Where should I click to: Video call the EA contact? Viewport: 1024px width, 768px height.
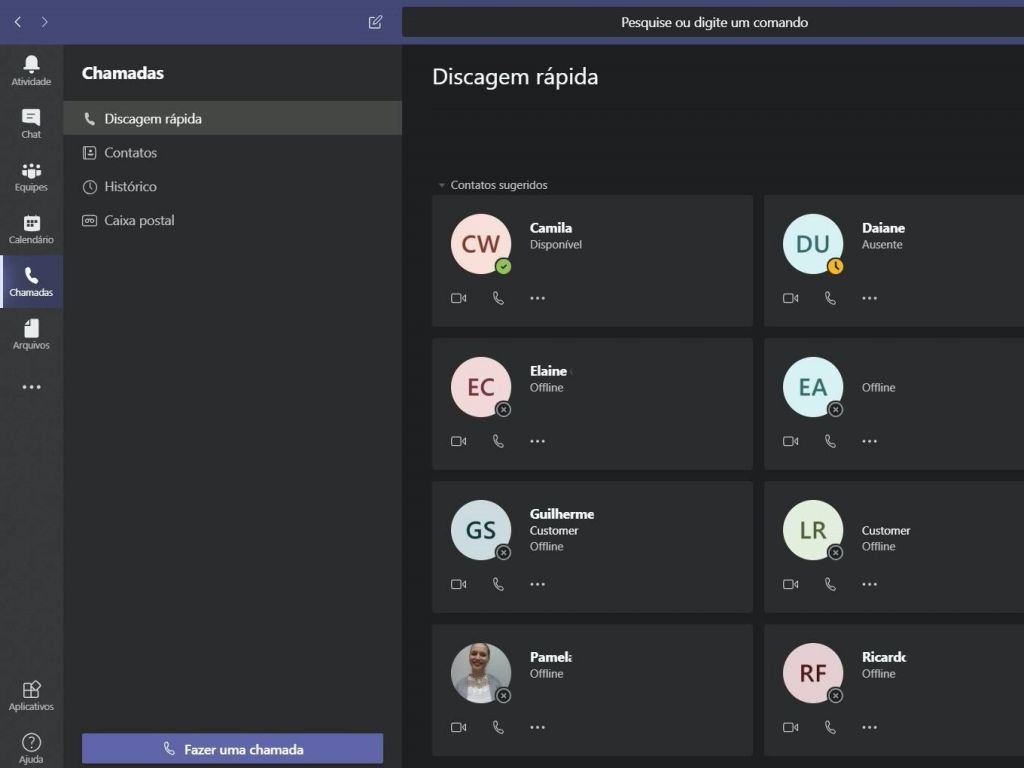790,441
